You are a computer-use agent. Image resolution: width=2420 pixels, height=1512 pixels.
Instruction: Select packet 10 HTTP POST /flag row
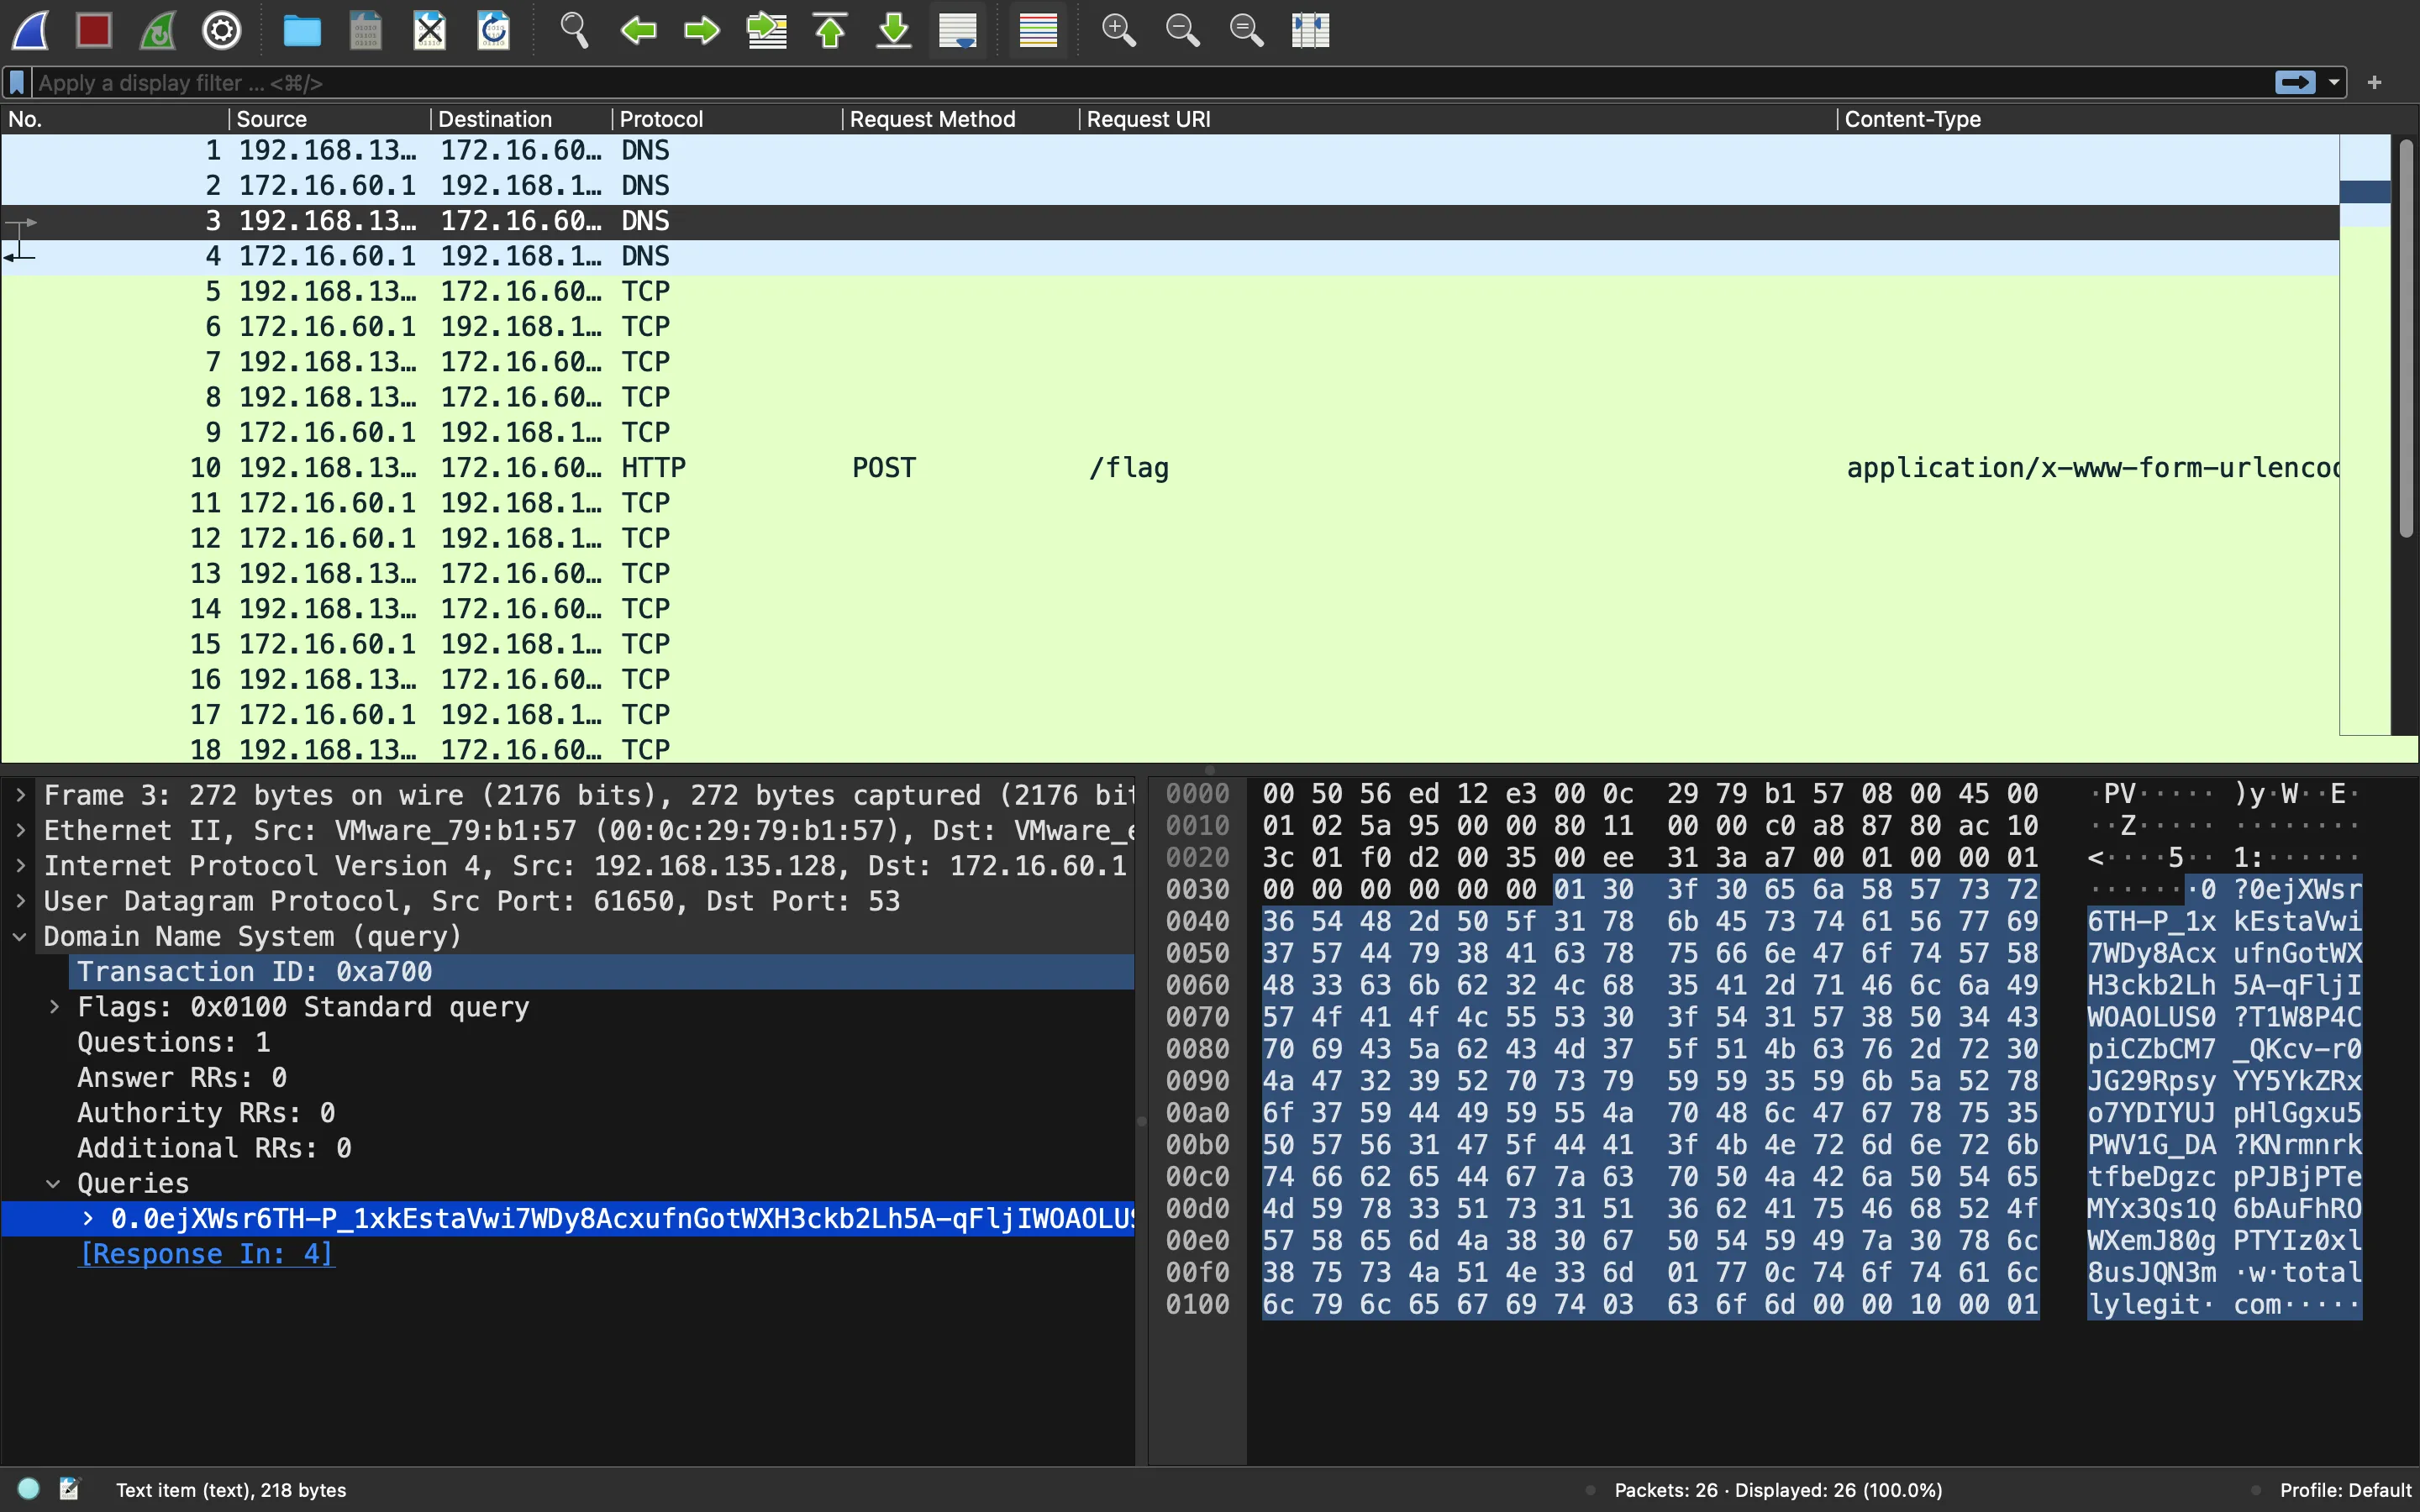pos(1170,468)
